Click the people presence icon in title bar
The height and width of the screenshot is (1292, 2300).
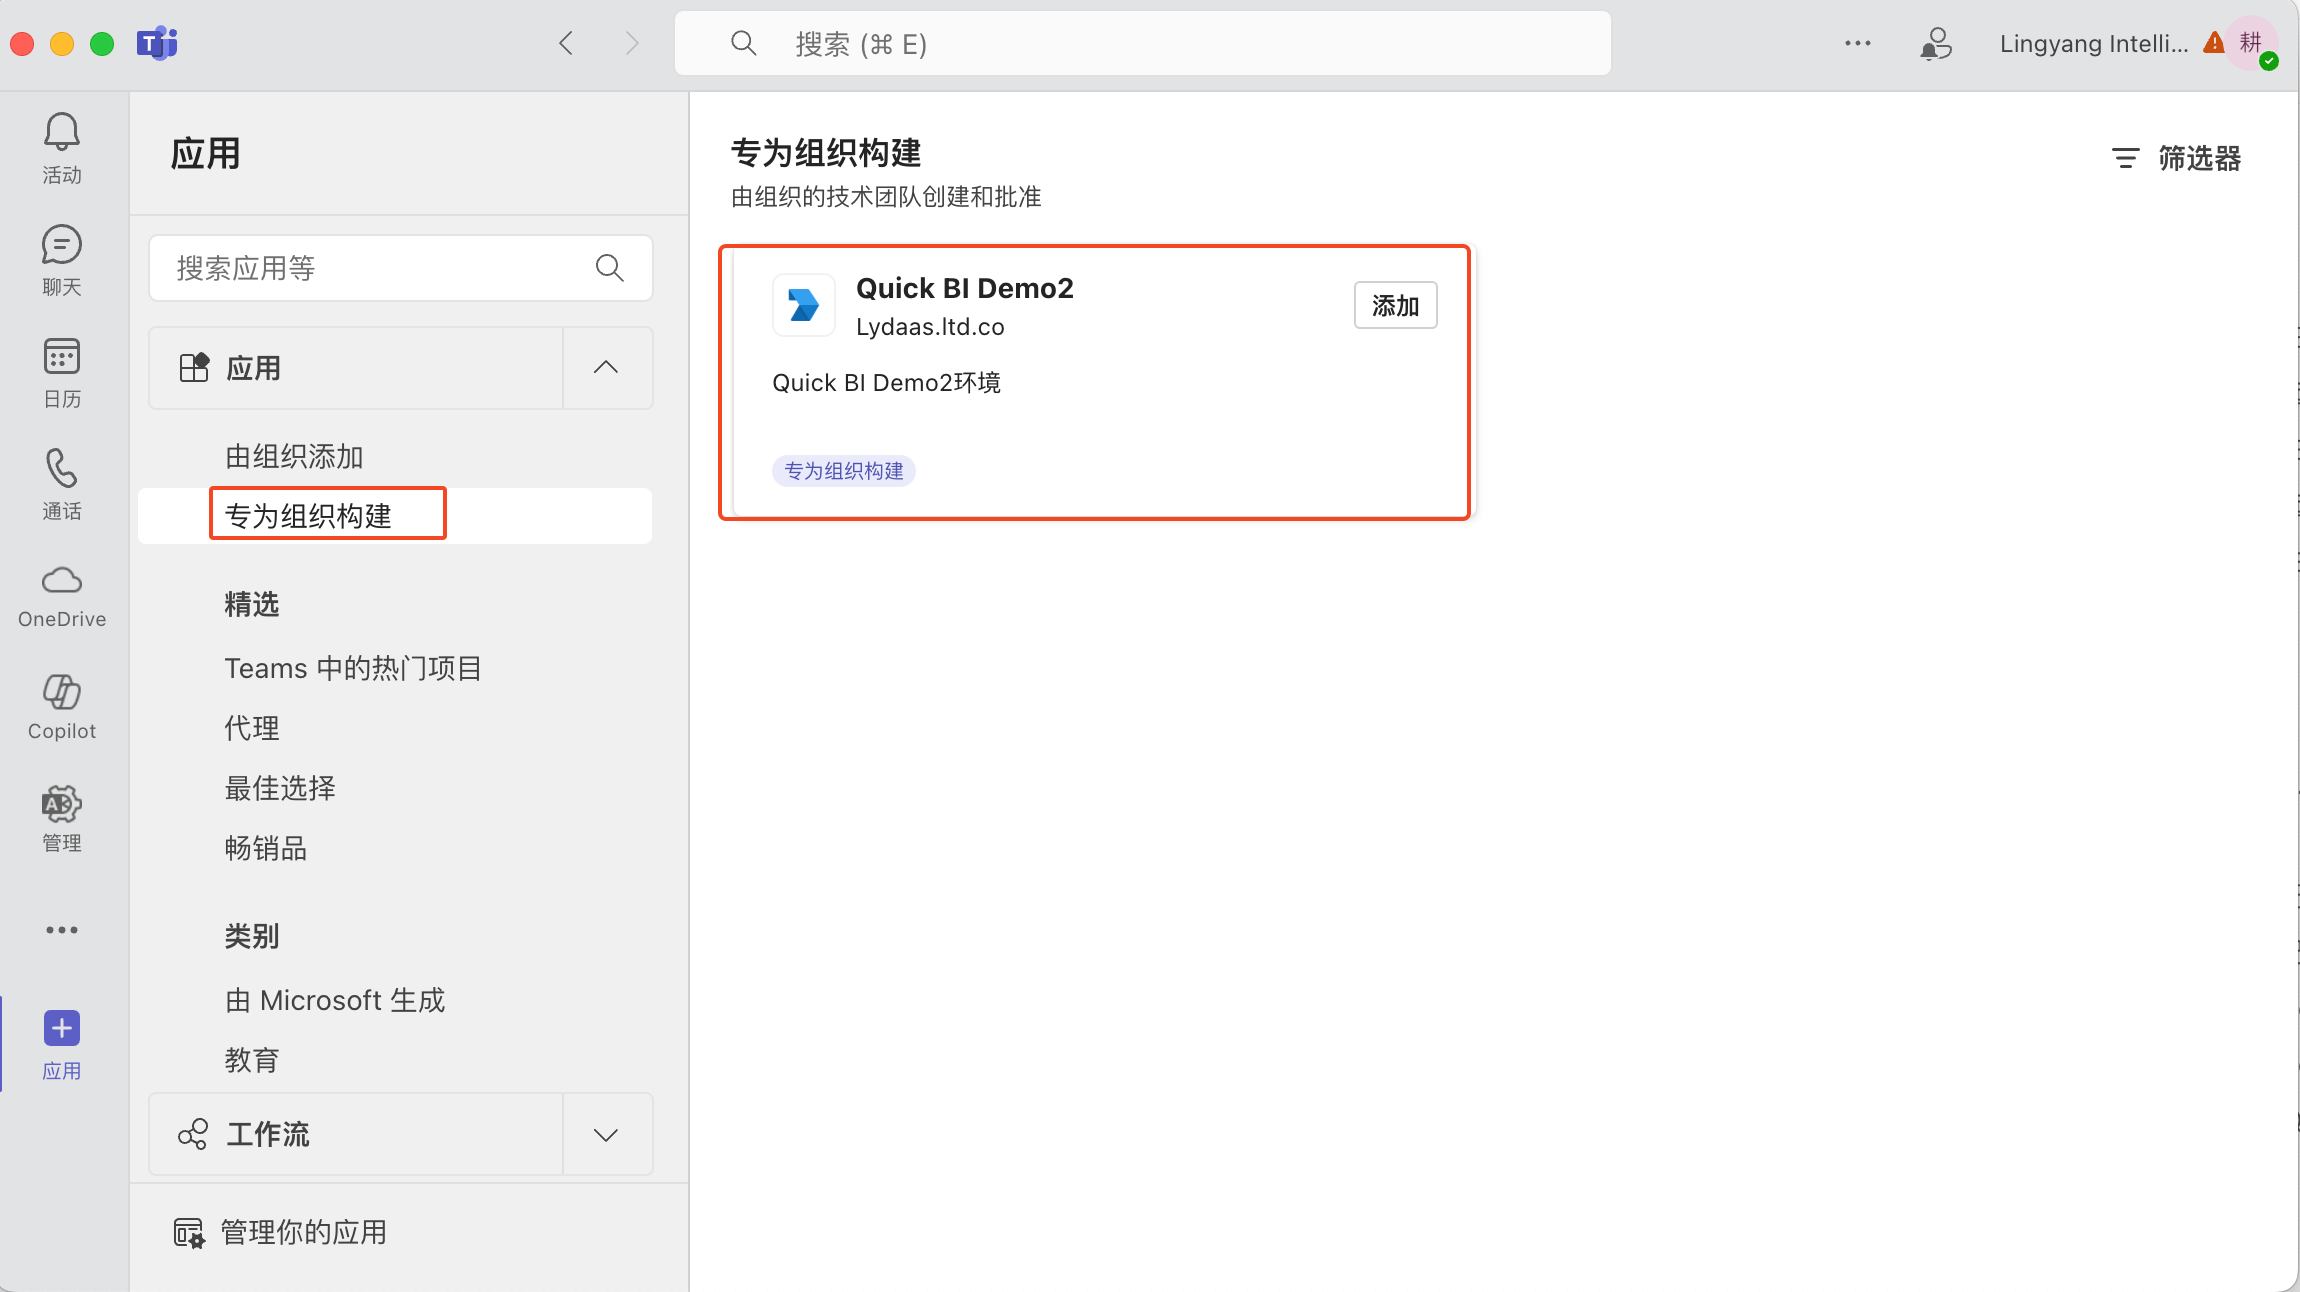[x=1936, y=44]
